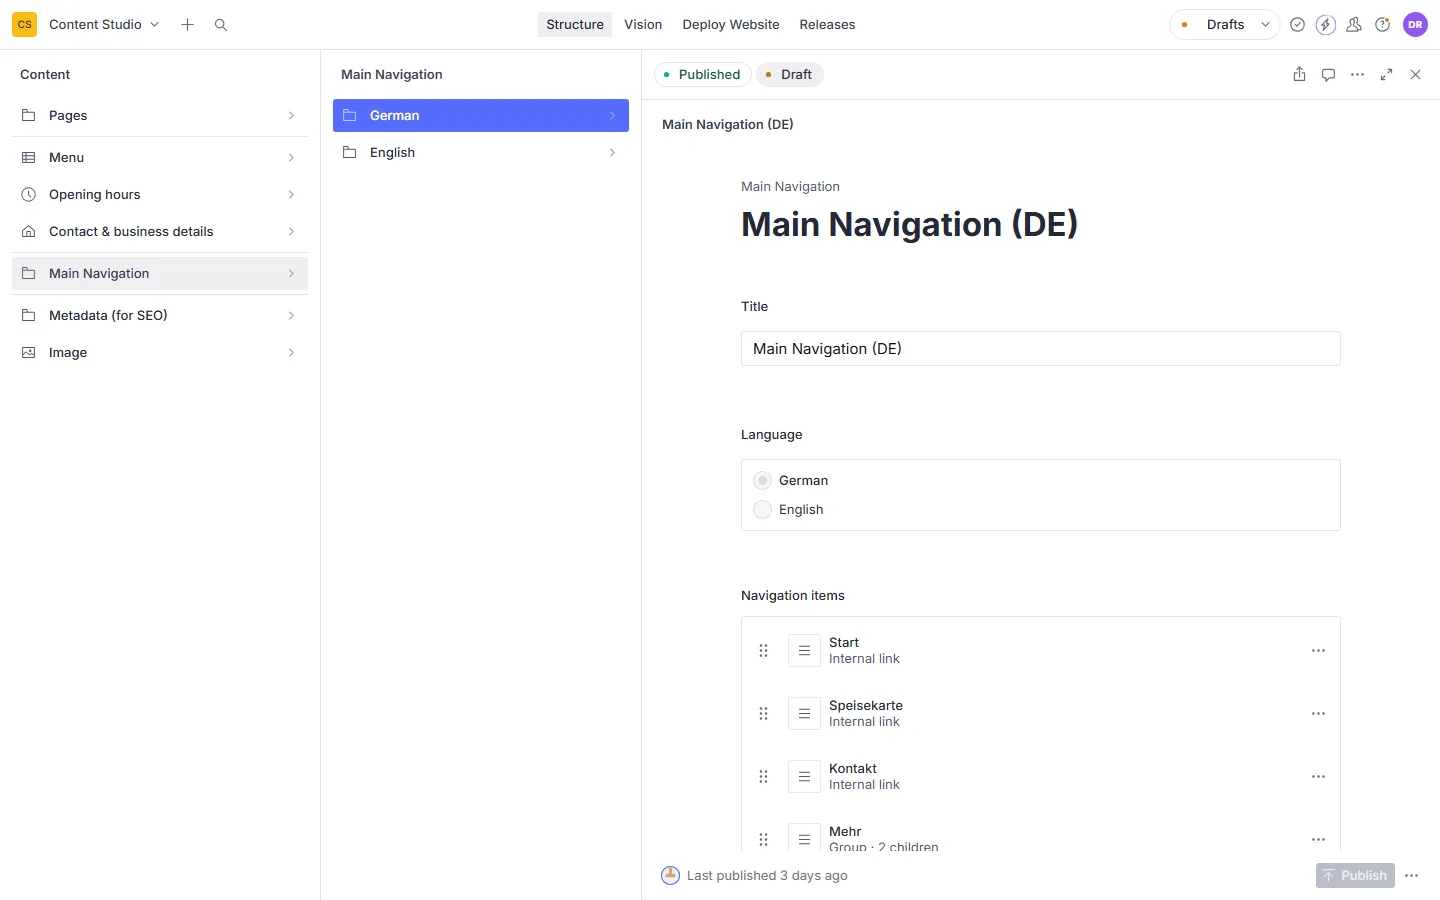Image resolution: width=1440 pixels, height=900 pixels.
Task: Expand the Pages list item
Action: click(160, 116)
